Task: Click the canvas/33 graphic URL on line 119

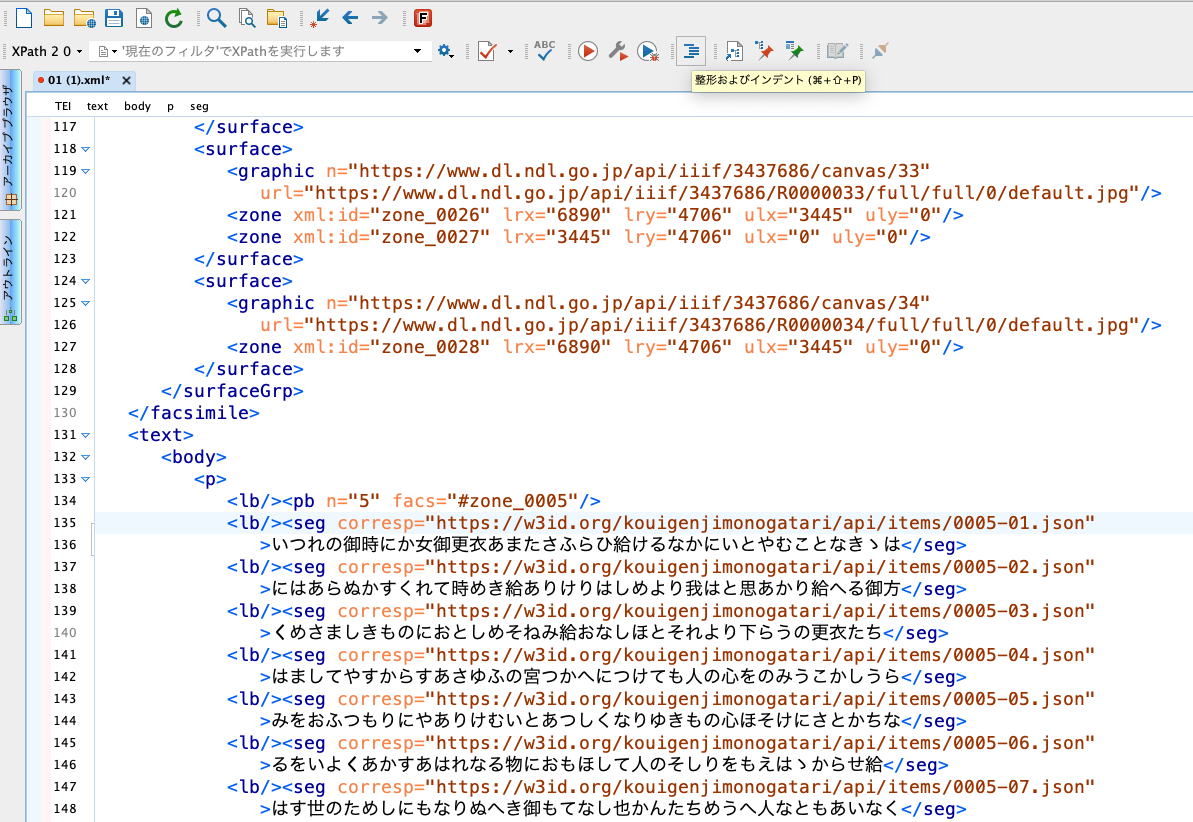Action: point(639,171)
